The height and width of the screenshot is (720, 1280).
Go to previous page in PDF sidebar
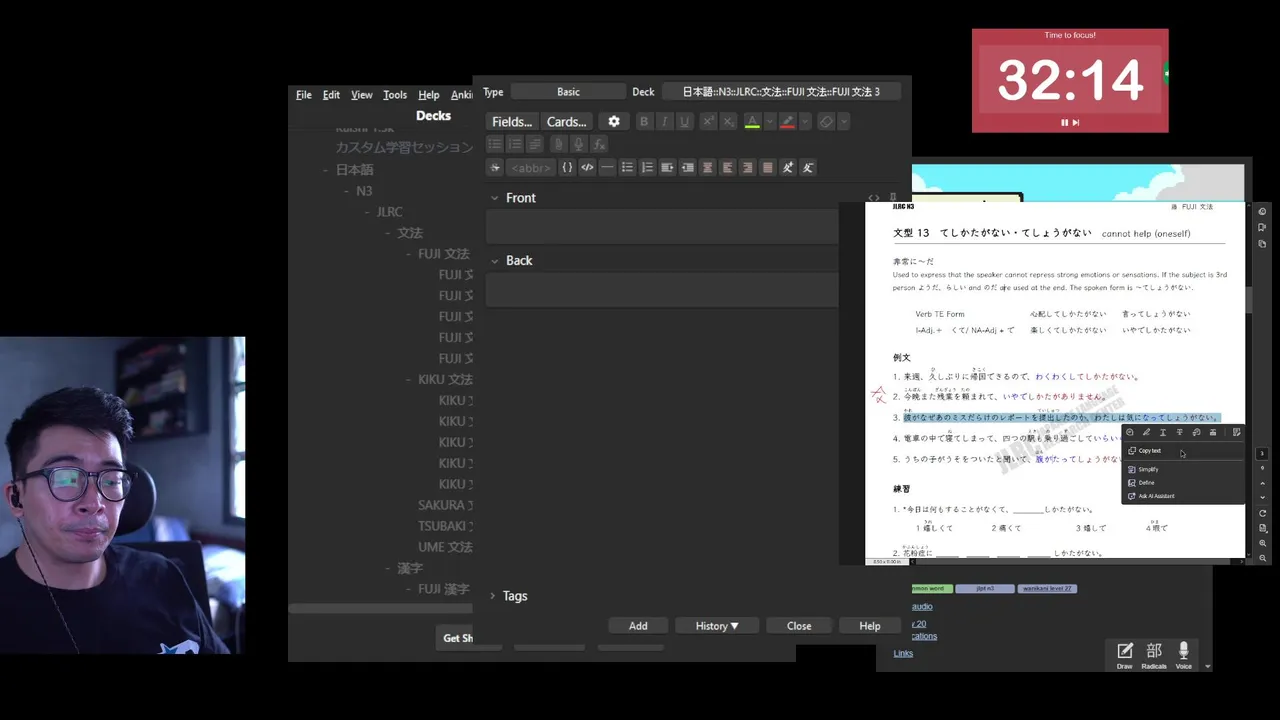coord(1263,483)
